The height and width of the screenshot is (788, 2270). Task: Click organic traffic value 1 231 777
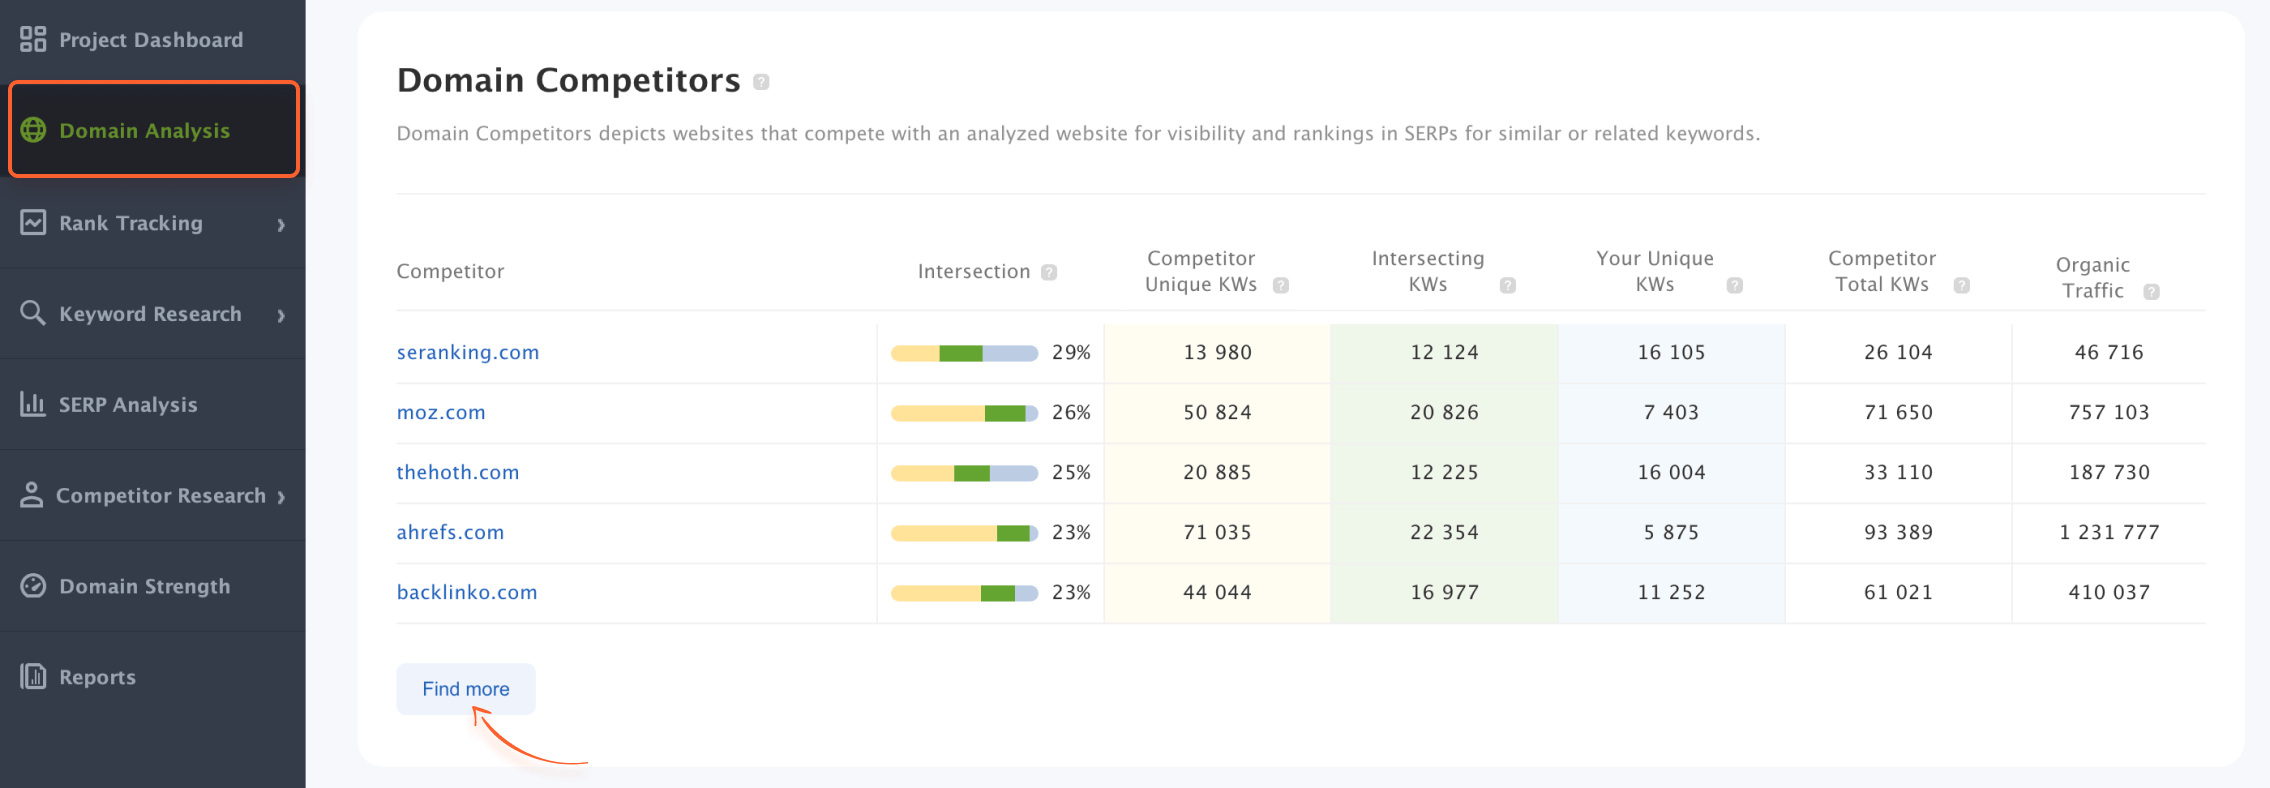(2109, 532)
